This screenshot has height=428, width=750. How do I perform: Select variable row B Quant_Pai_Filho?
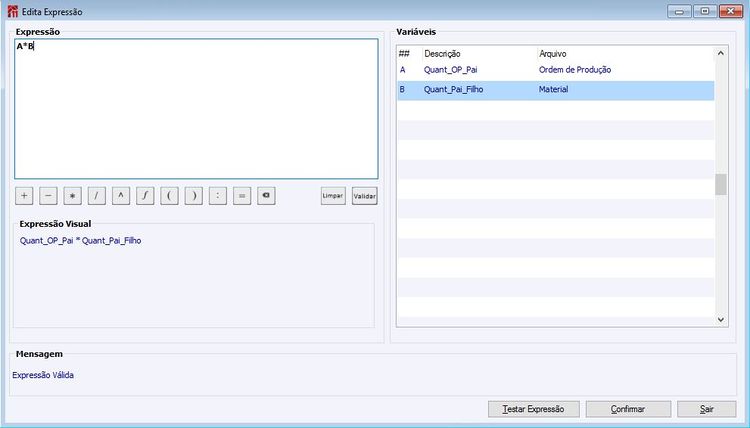(x=555, y=90)
